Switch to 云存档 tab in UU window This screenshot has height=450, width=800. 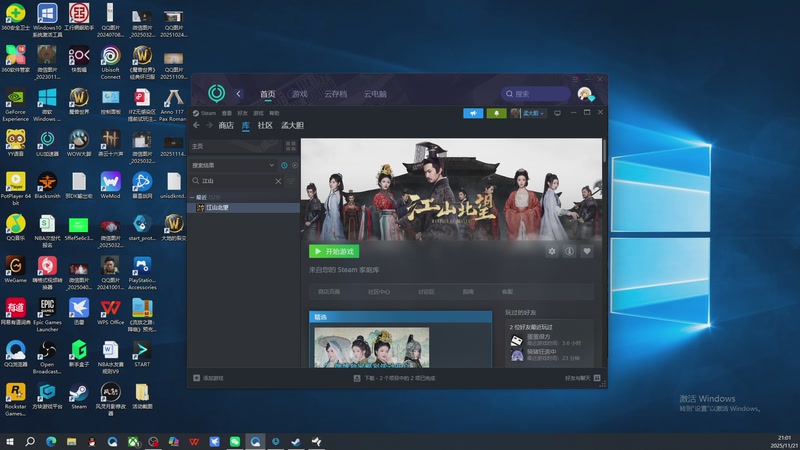(x=336, y=94)
